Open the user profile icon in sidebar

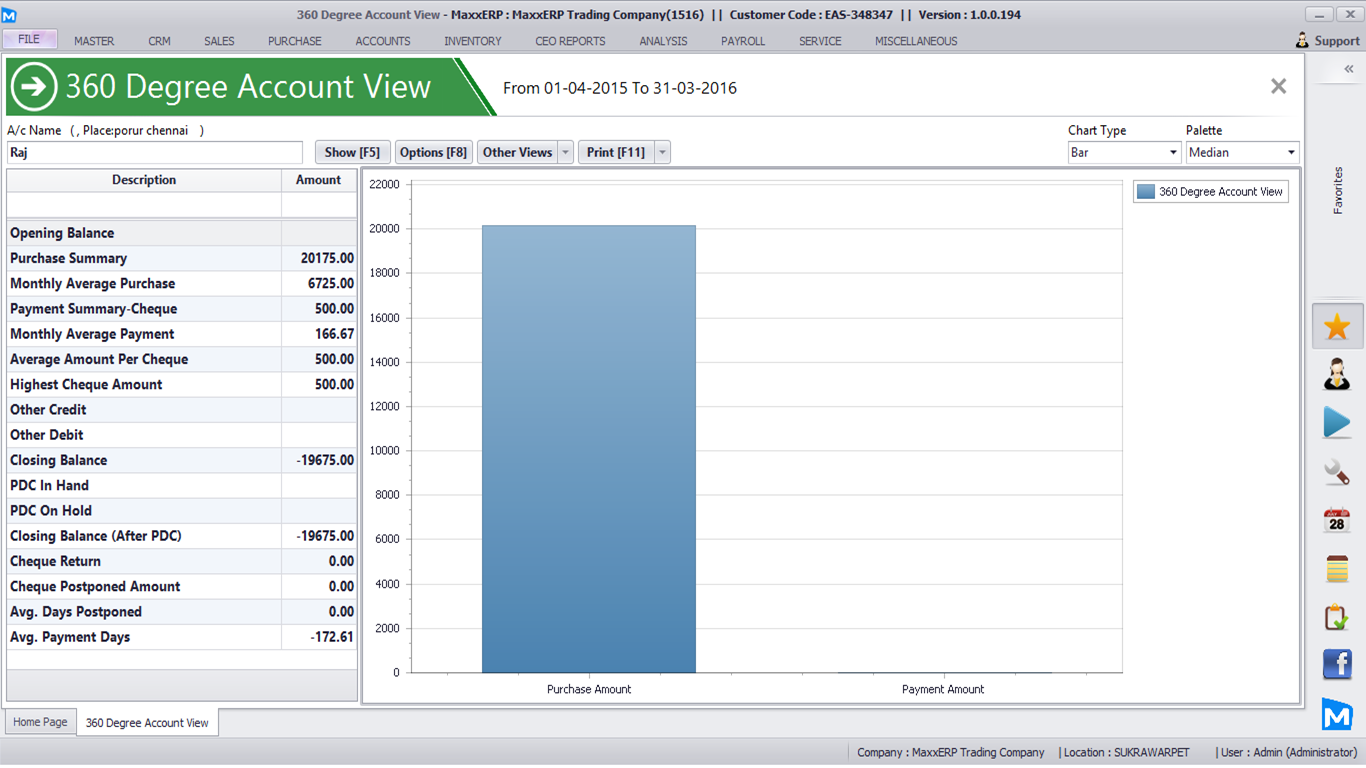point(1337,375)
